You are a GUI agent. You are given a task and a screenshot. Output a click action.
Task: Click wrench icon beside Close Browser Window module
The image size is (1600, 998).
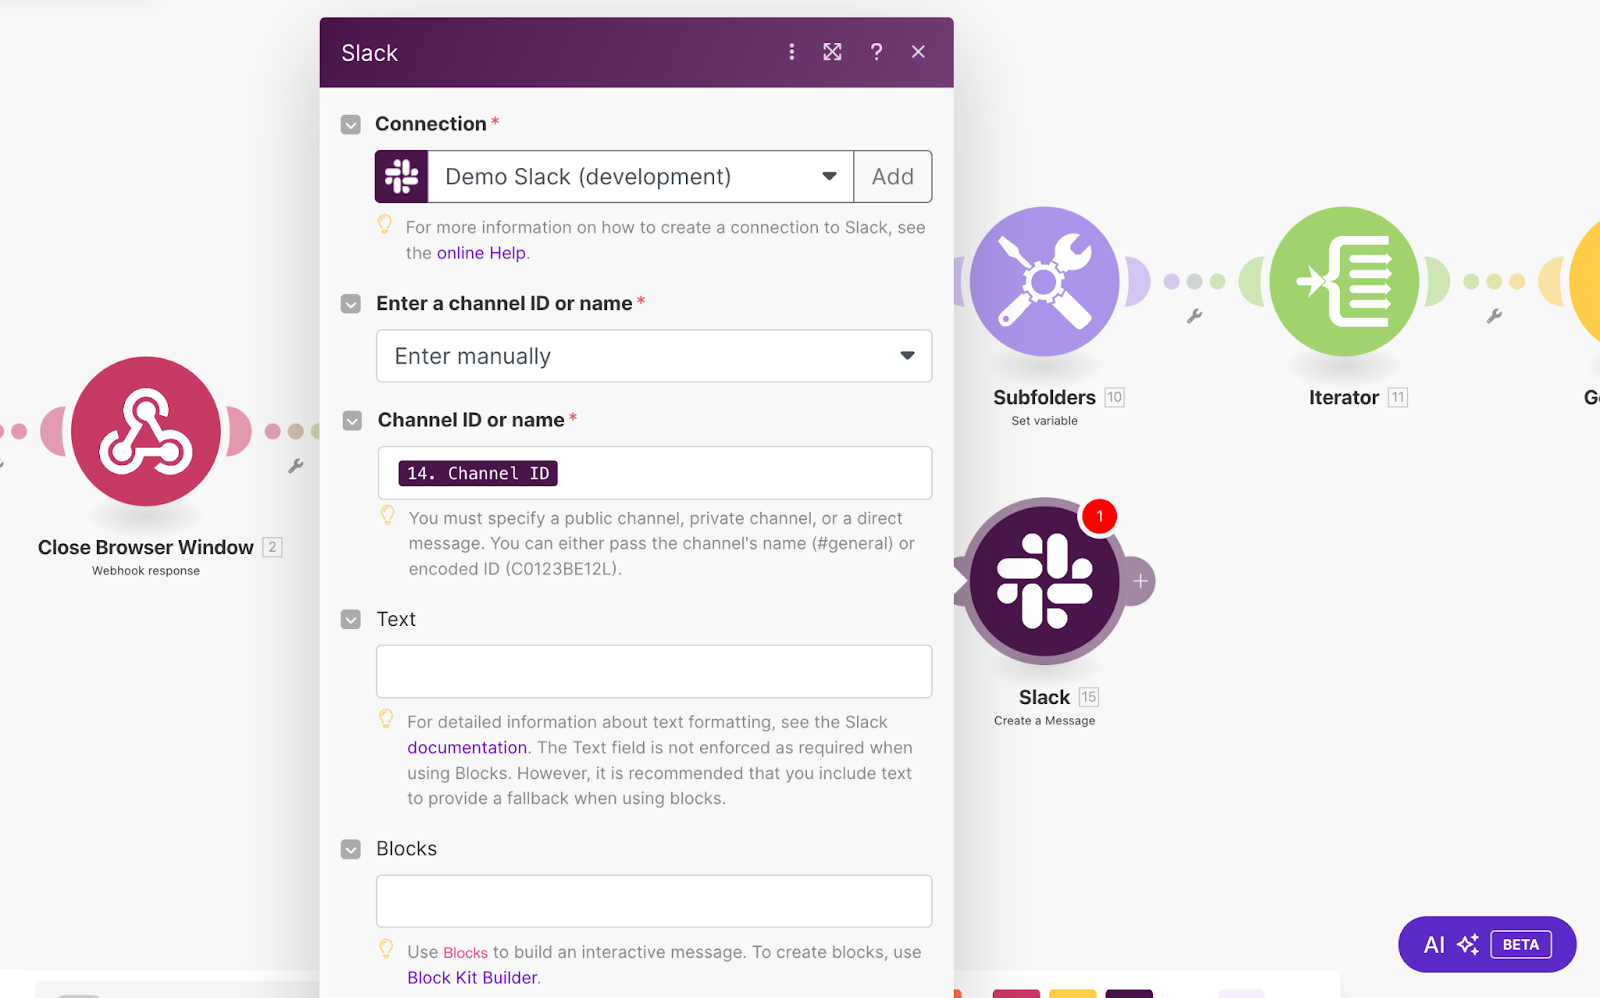point(296,466)
